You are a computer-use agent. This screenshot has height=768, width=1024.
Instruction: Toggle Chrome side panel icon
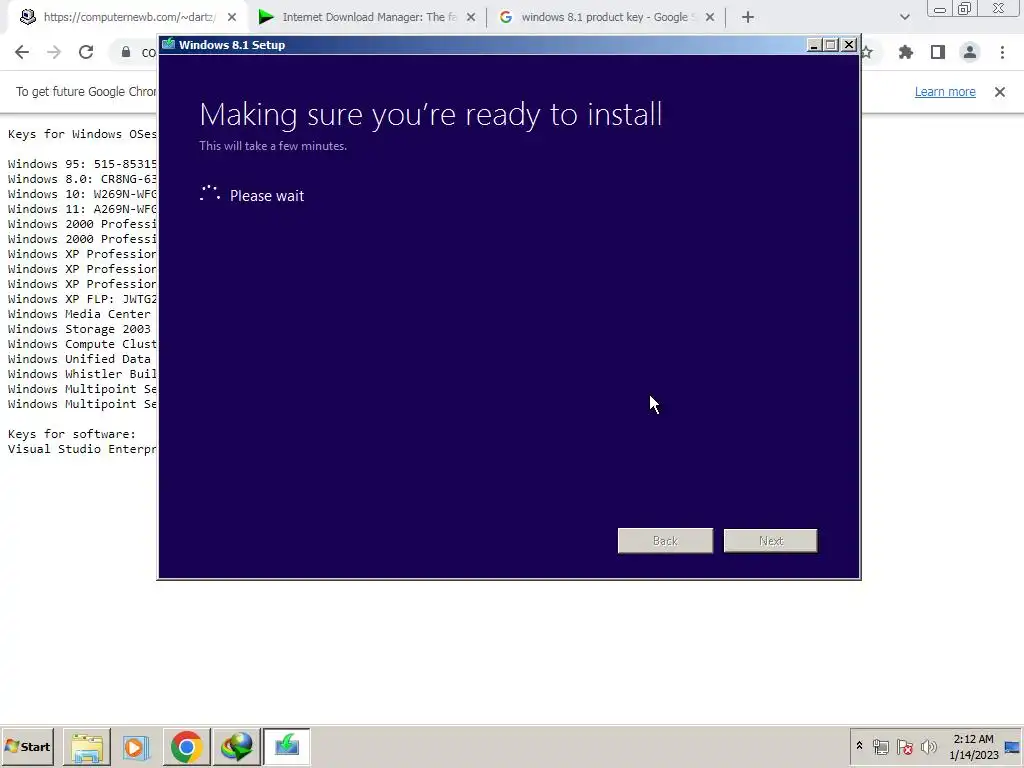pos(938,52)
